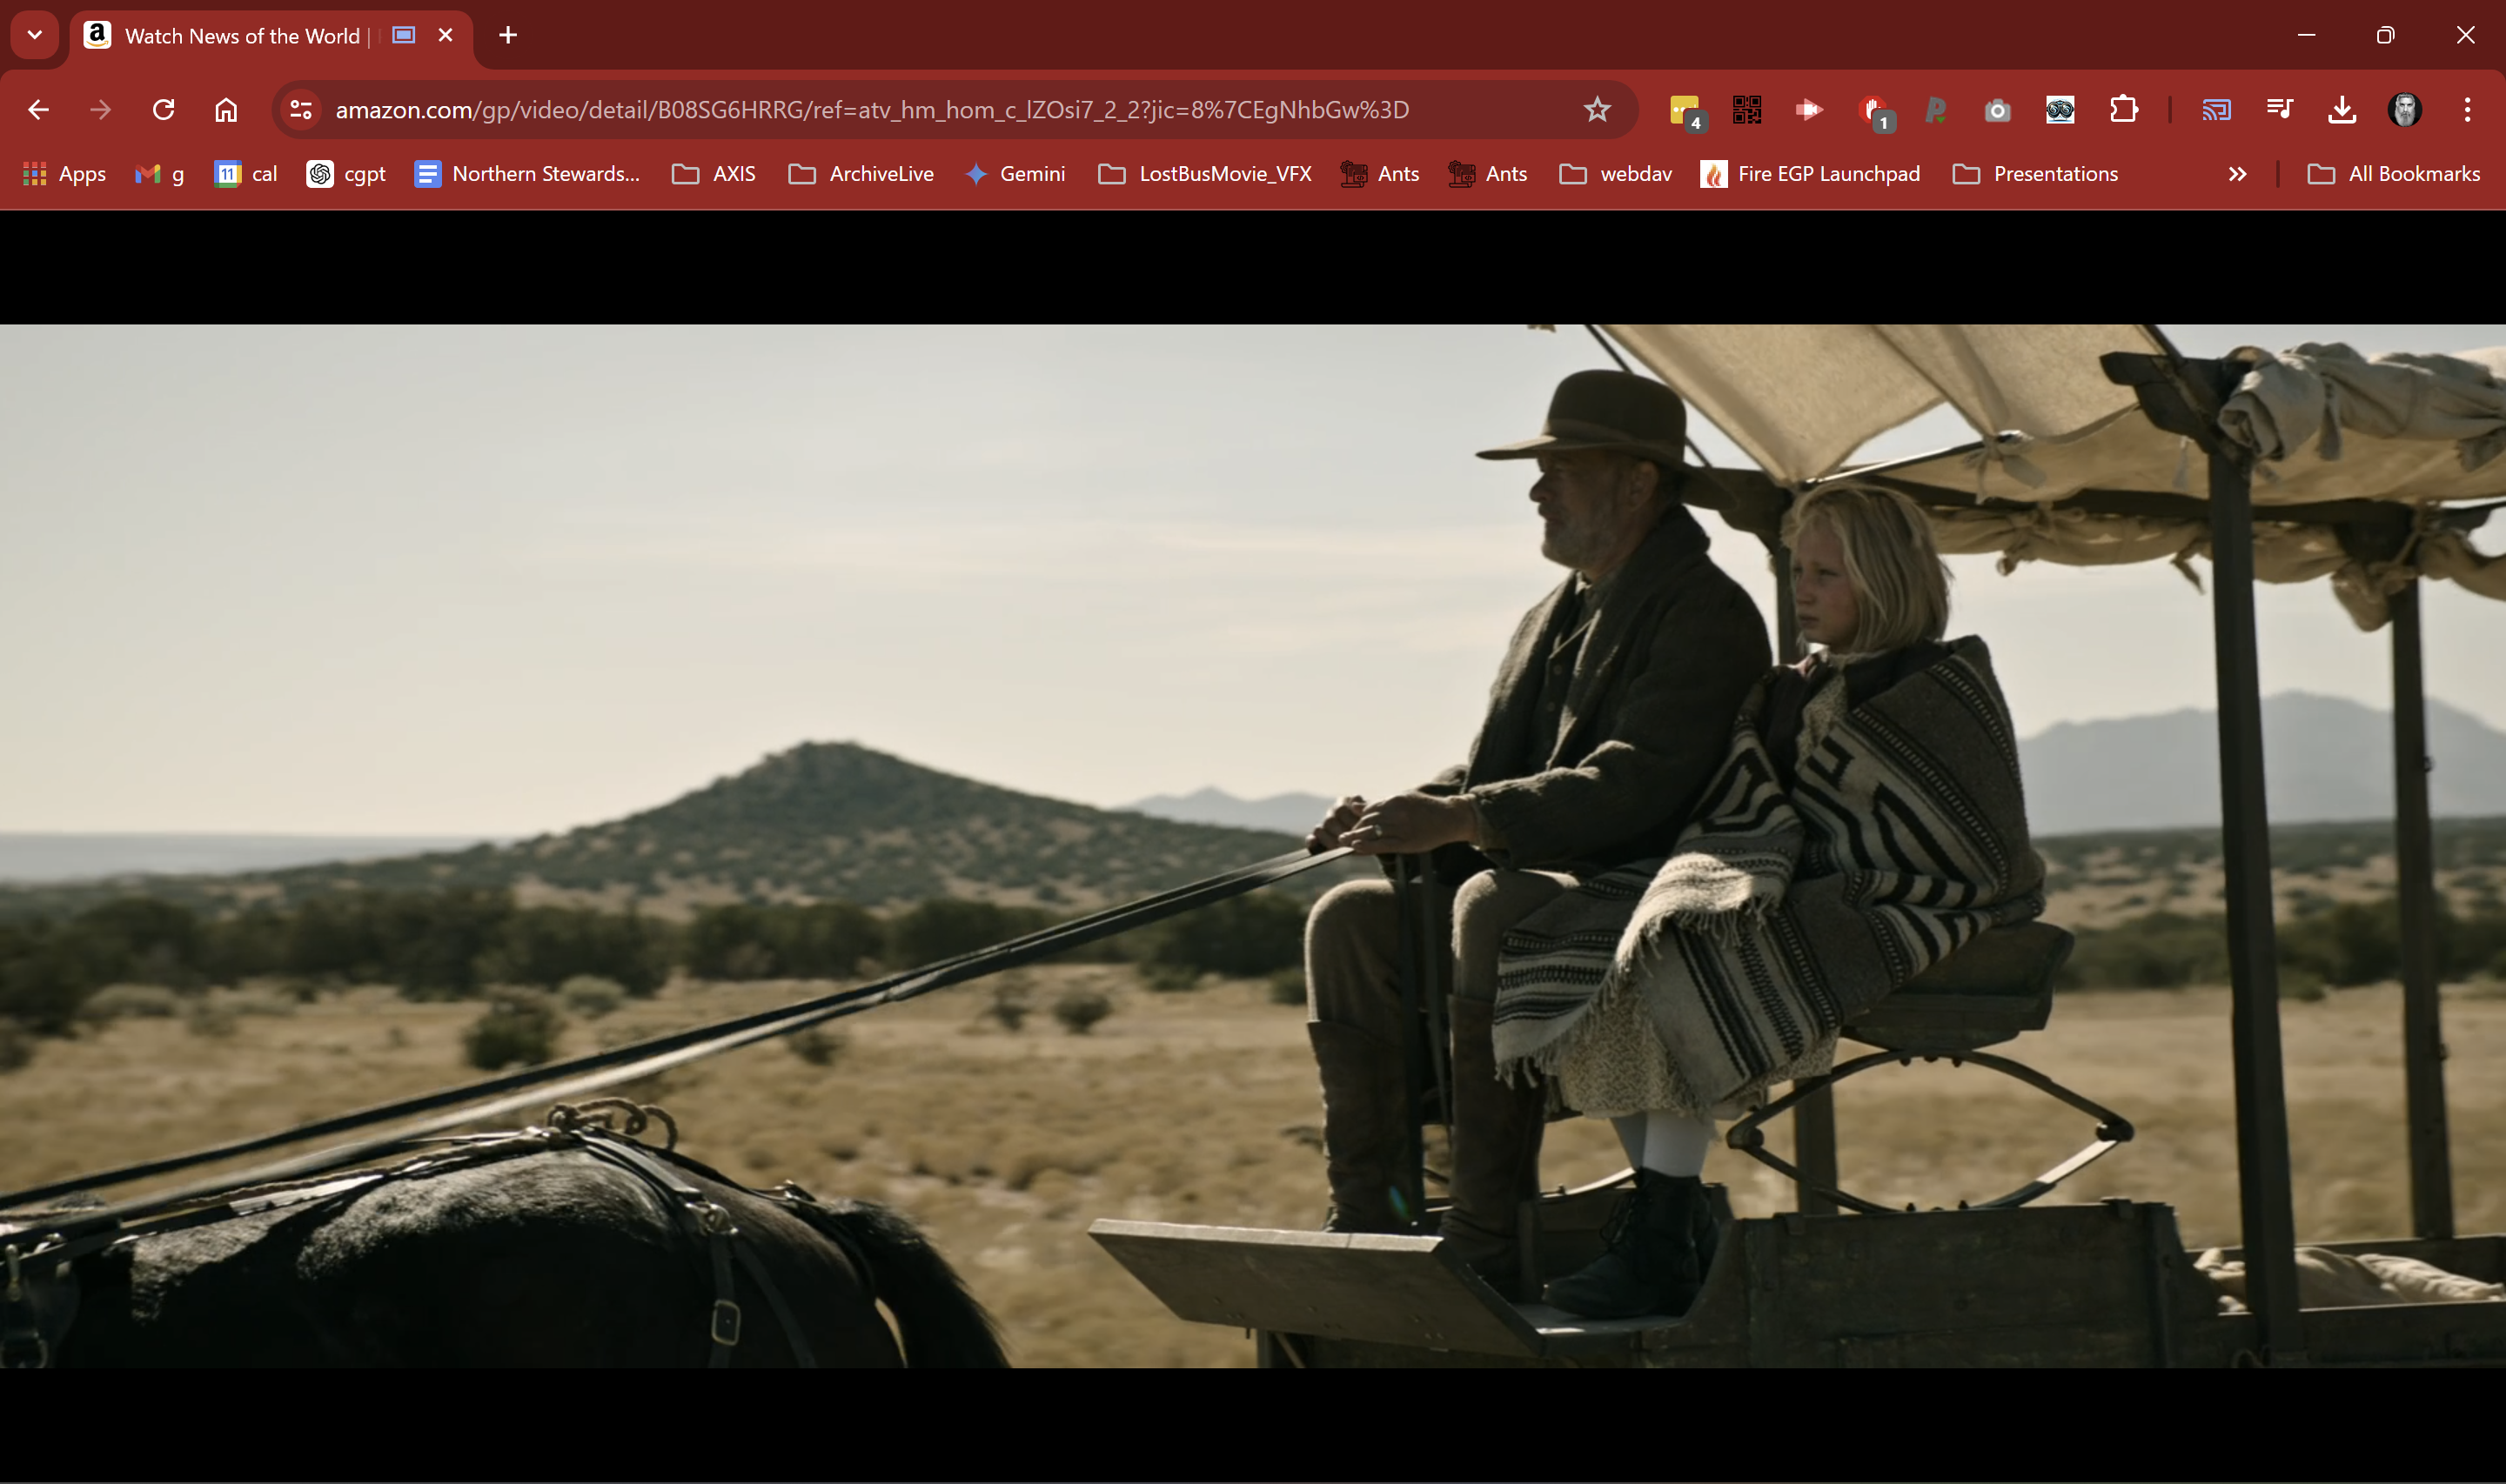Open a new browser tab
The height and width of the screenshot is (1484, 2506).
508,35
